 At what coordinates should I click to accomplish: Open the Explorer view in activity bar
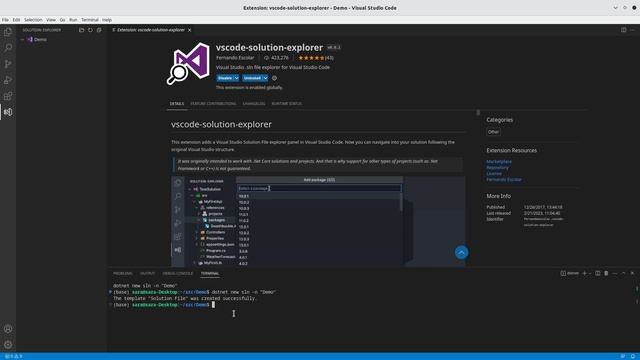[8, 32]
